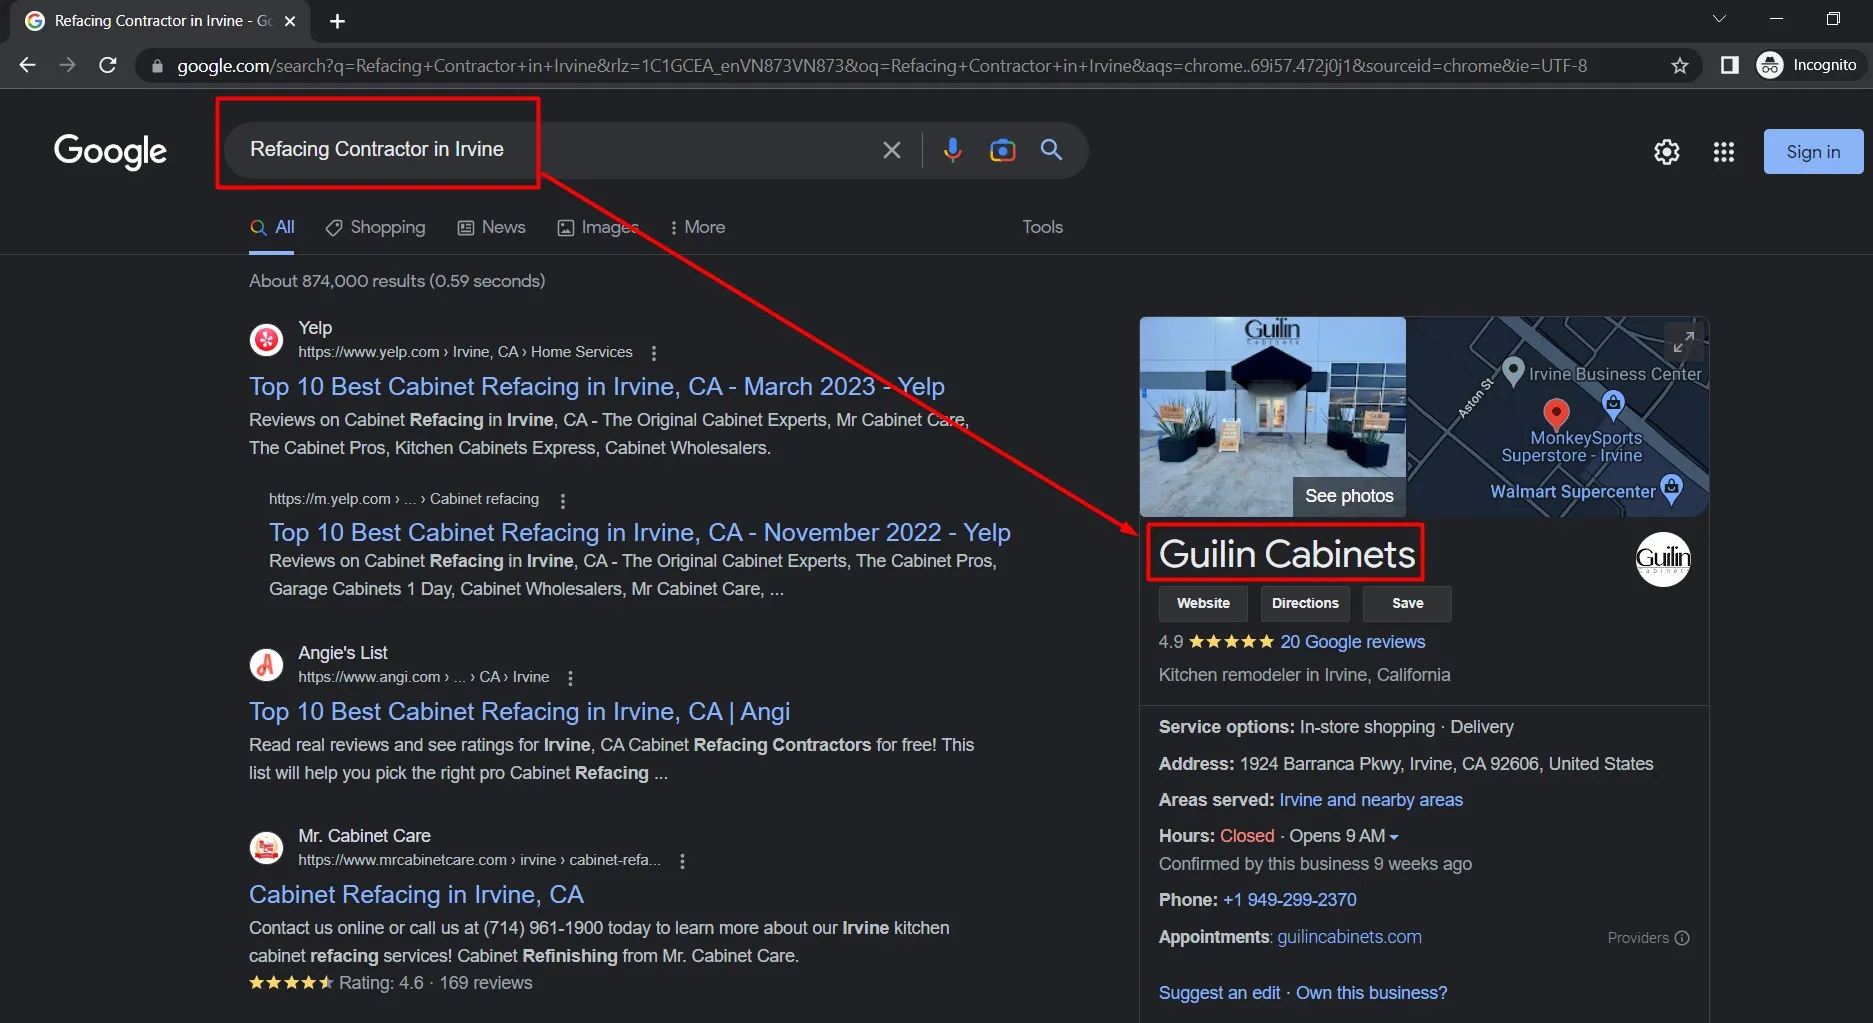
Task: Submit search with the magnifier icon
Action: tap(1051, 150)
